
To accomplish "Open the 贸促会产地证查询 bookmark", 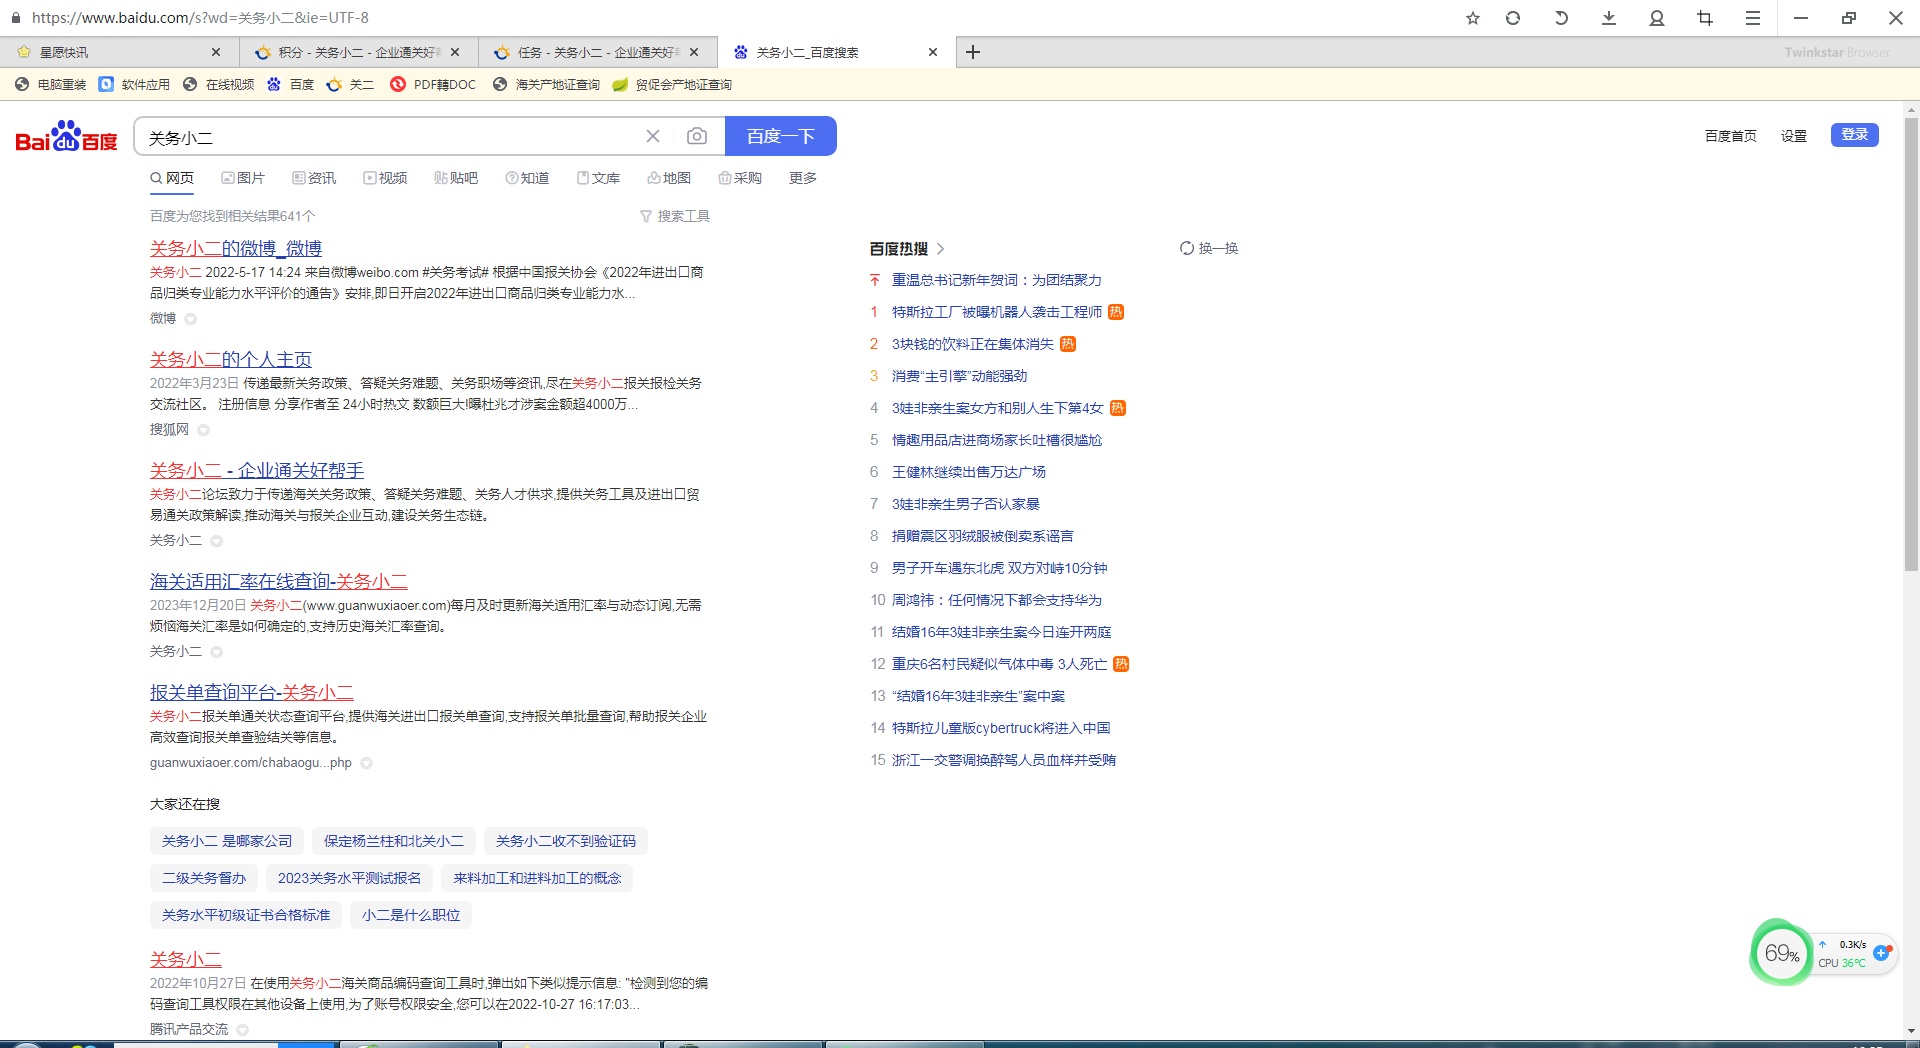I will (x=672, y=84).
